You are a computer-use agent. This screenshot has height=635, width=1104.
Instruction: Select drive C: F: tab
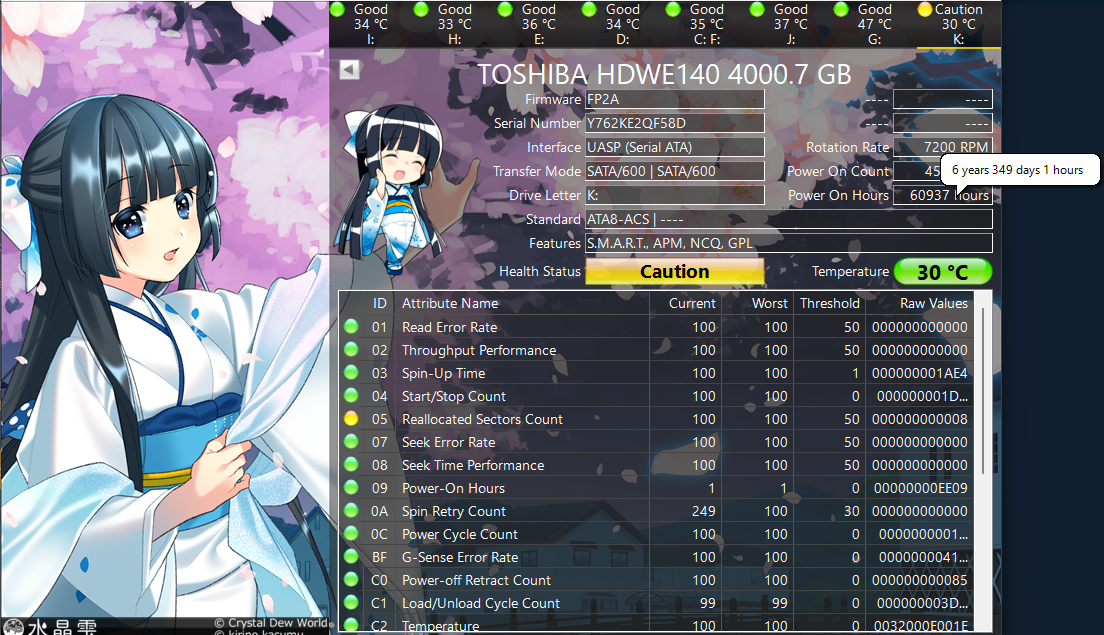(x=706, y=24)
